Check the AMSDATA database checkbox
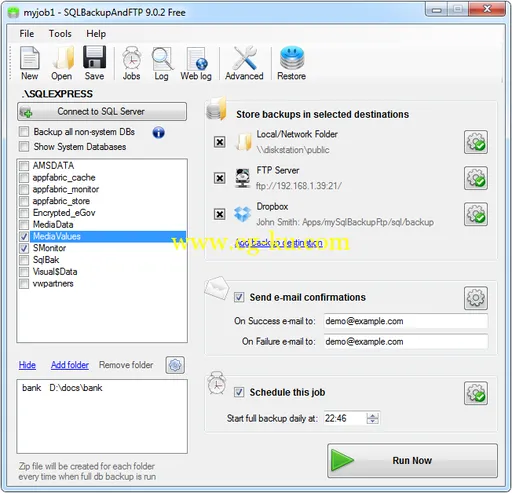This screenshot has height=493, width=512. [x=24, y=166]
